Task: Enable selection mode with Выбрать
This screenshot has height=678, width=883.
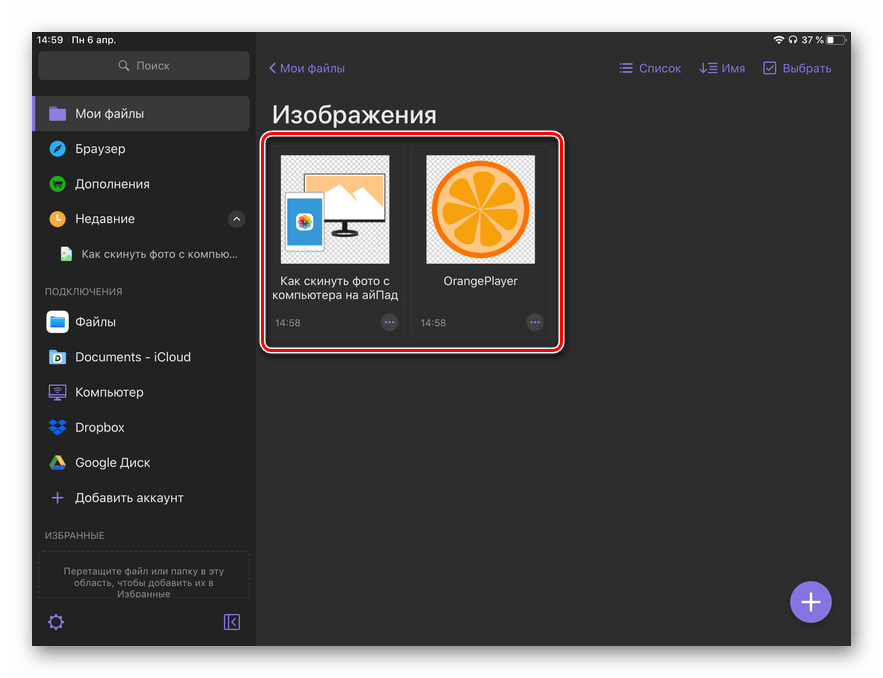Action: point(797,68)
